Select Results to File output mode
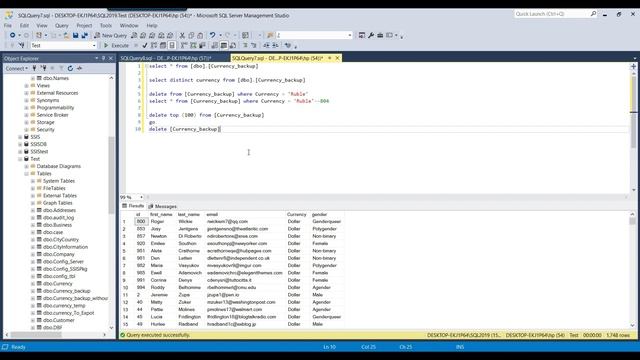 point(233,45)
